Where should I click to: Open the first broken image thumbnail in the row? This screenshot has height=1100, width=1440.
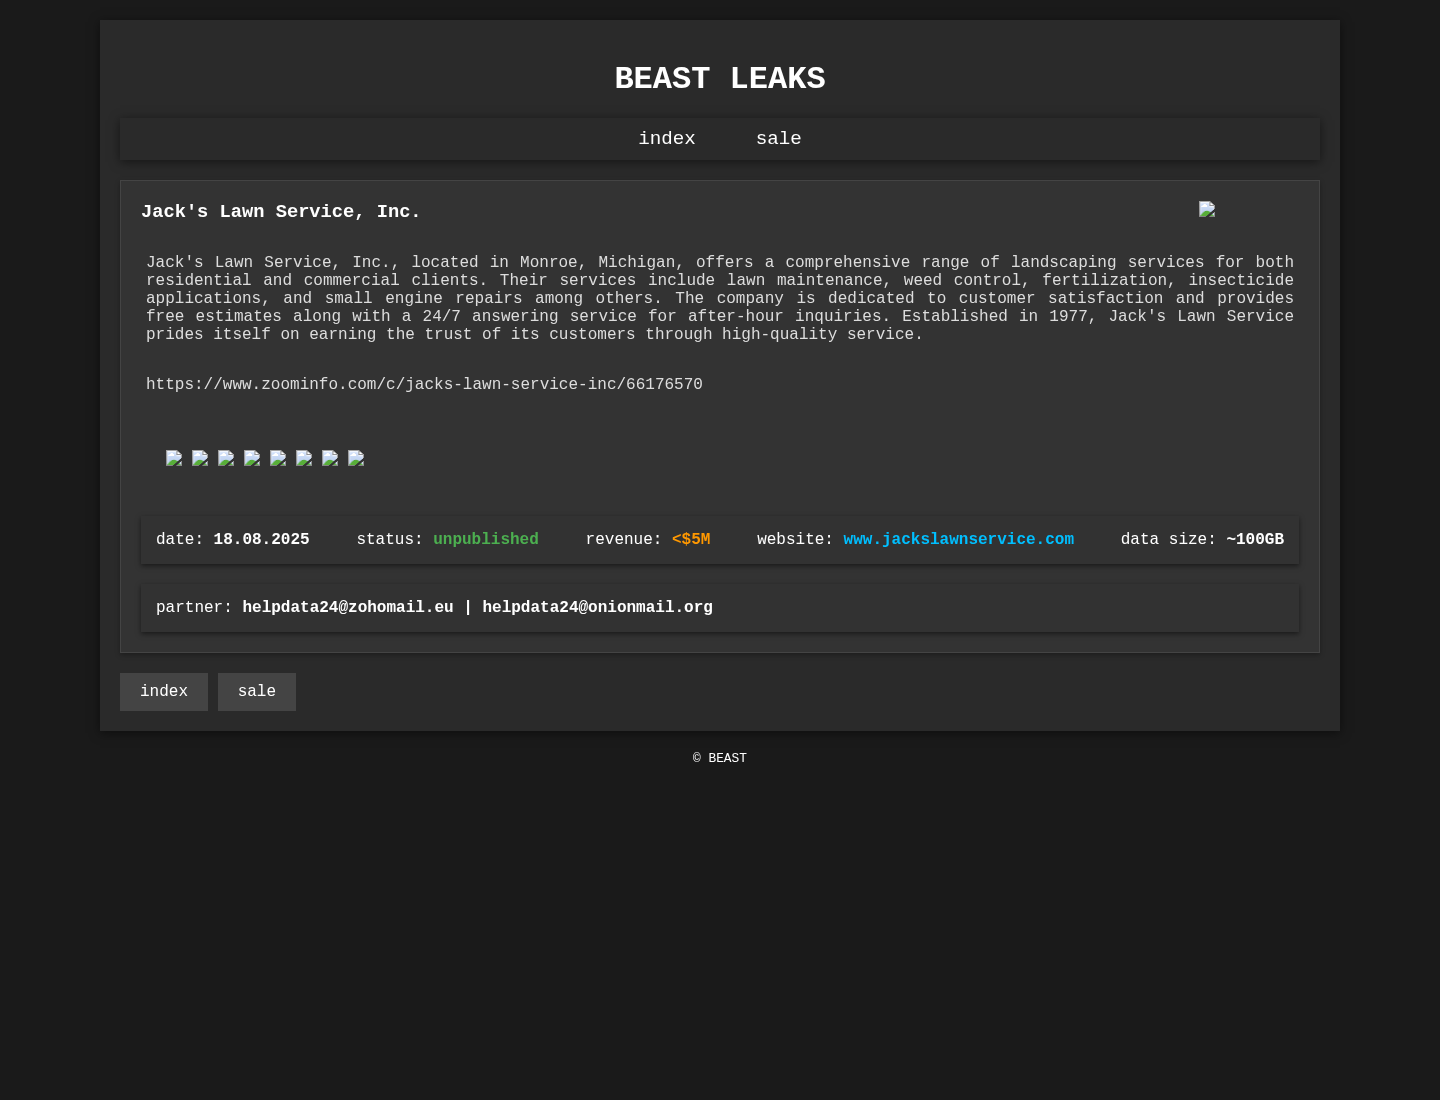point(174,459)
